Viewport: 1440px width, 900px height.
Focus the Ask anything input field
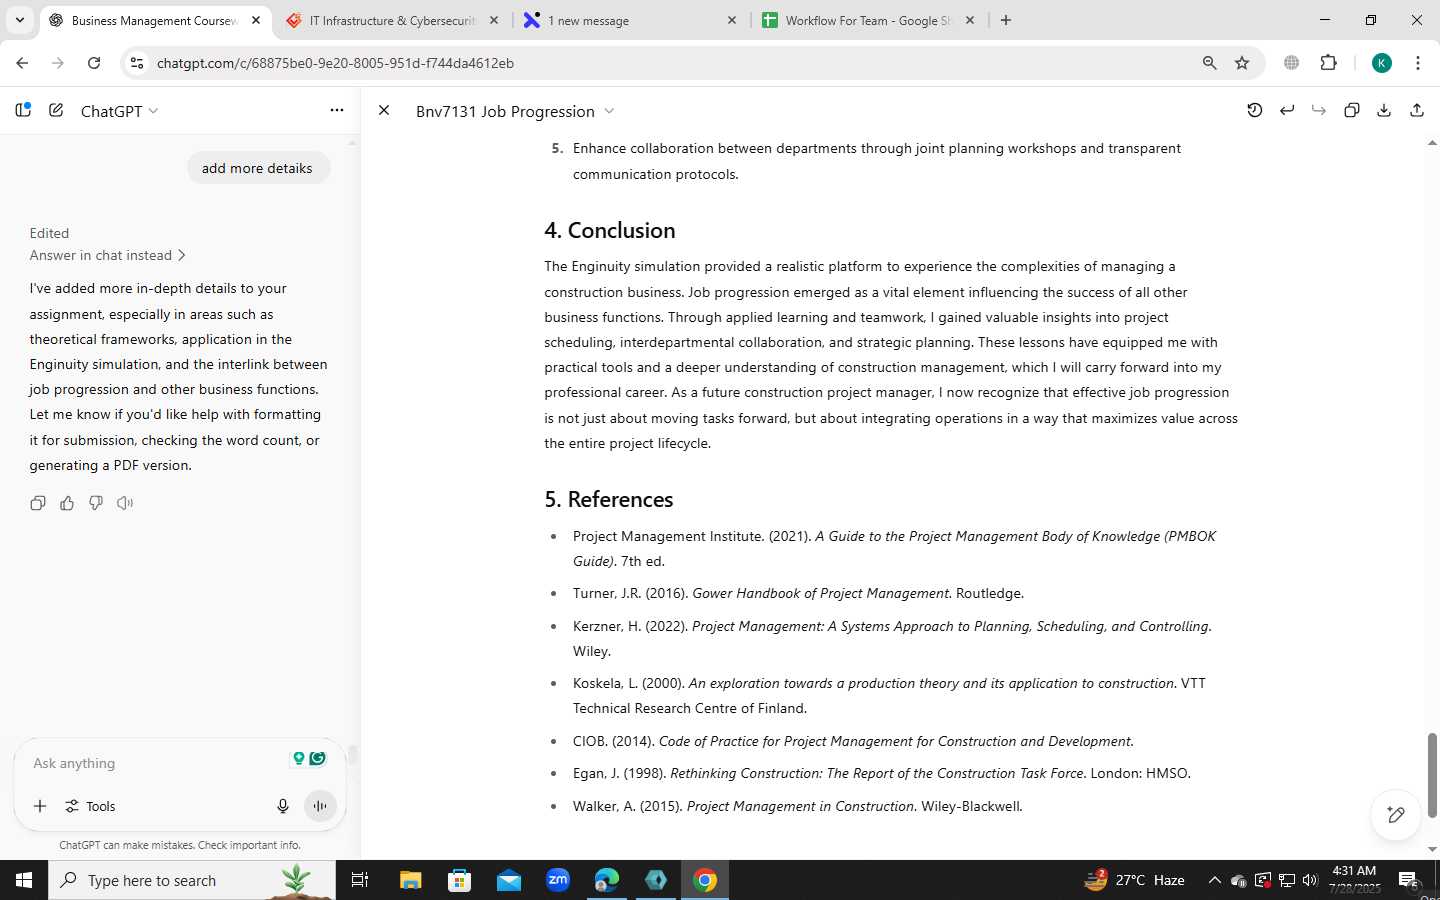[x=160, y=763]
